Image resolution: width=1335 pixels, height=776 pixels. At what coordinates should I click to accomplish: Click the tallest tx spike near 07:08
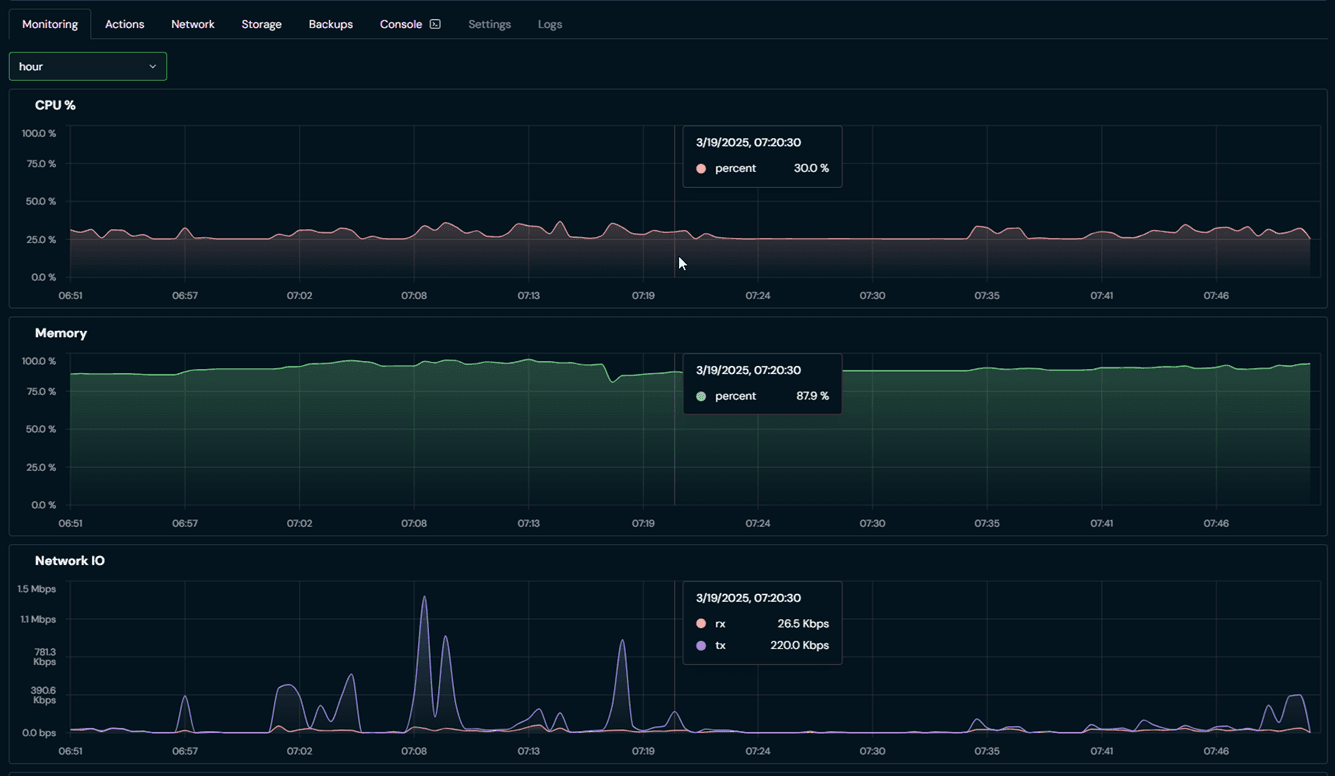pyautogui.click(x=425, y=598)
